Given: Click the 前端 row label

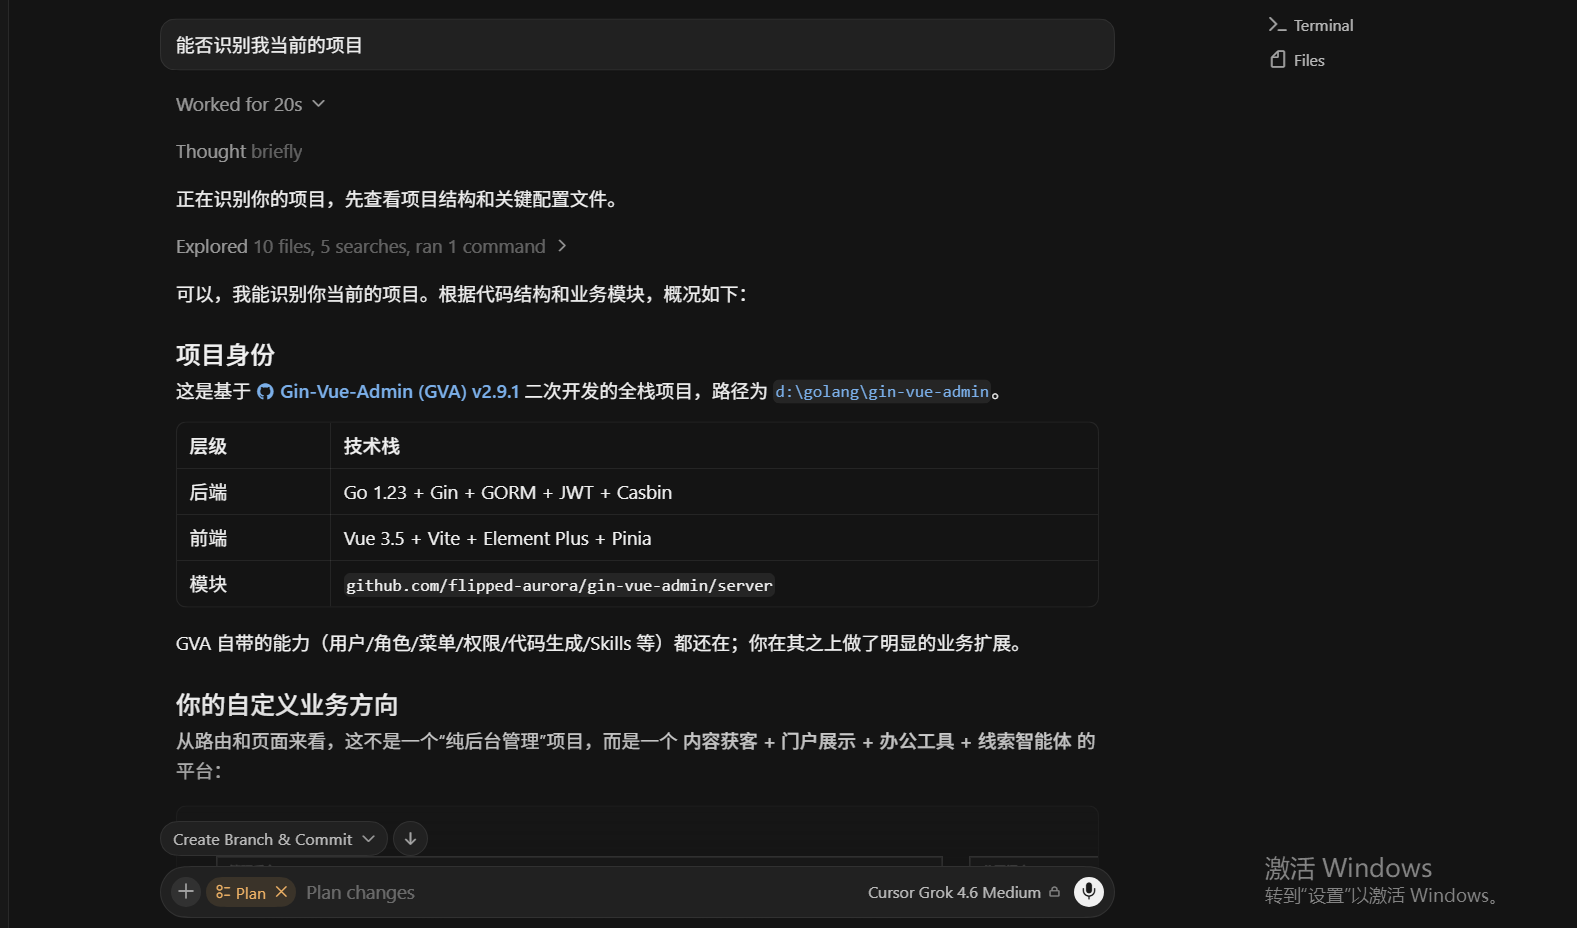Looking at the screenshot, I should coord(208,538).
